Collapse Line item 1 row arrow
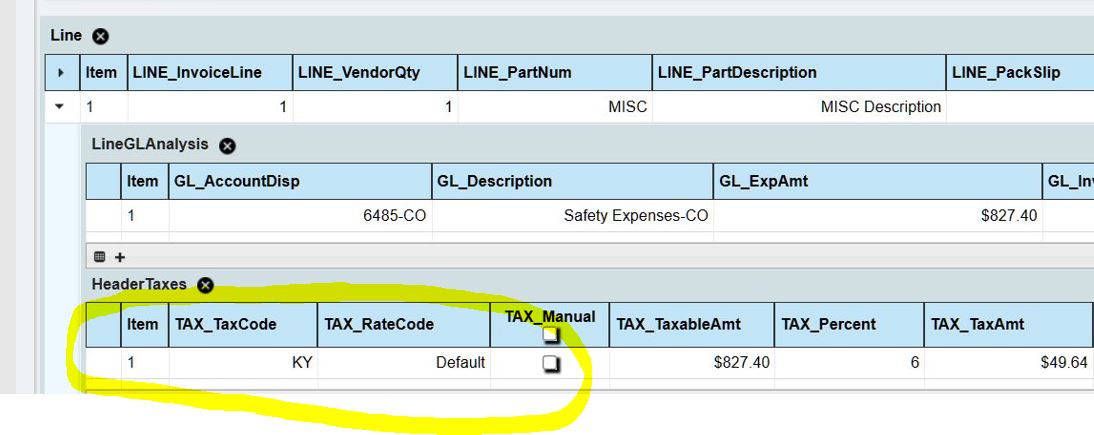The width and height of the screenshot is (1094, 435). pyautogui.click(x=60, y=107)
